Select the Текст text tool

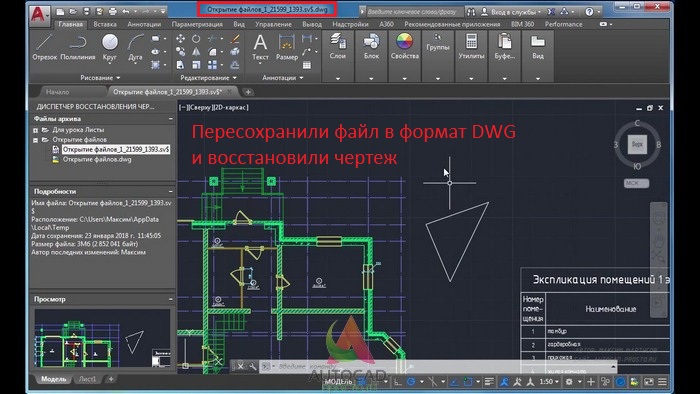(x=260, y=48)
